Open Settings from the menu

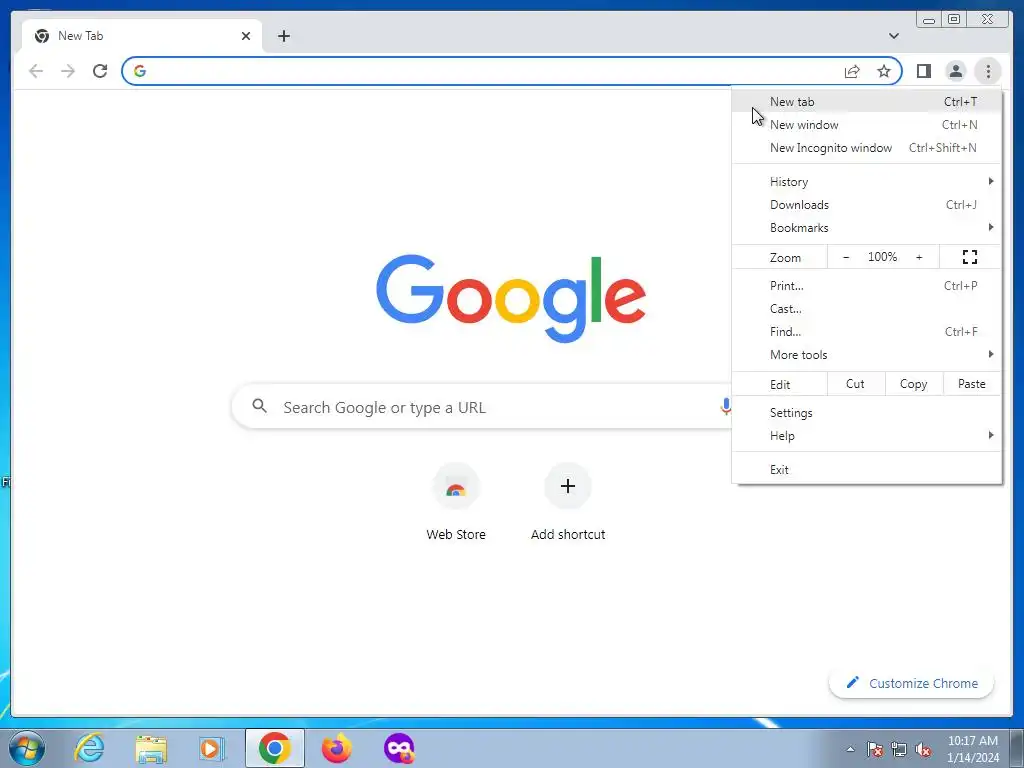pyautogui.click(x=867, y=413)
